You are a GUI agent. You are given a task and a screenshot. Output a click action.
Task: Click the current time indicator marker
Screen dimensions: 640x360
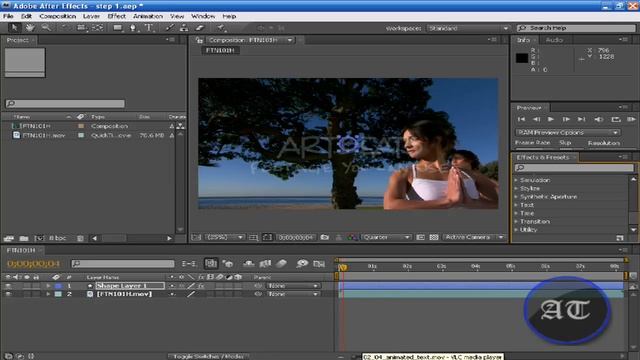tap(342, 267)
